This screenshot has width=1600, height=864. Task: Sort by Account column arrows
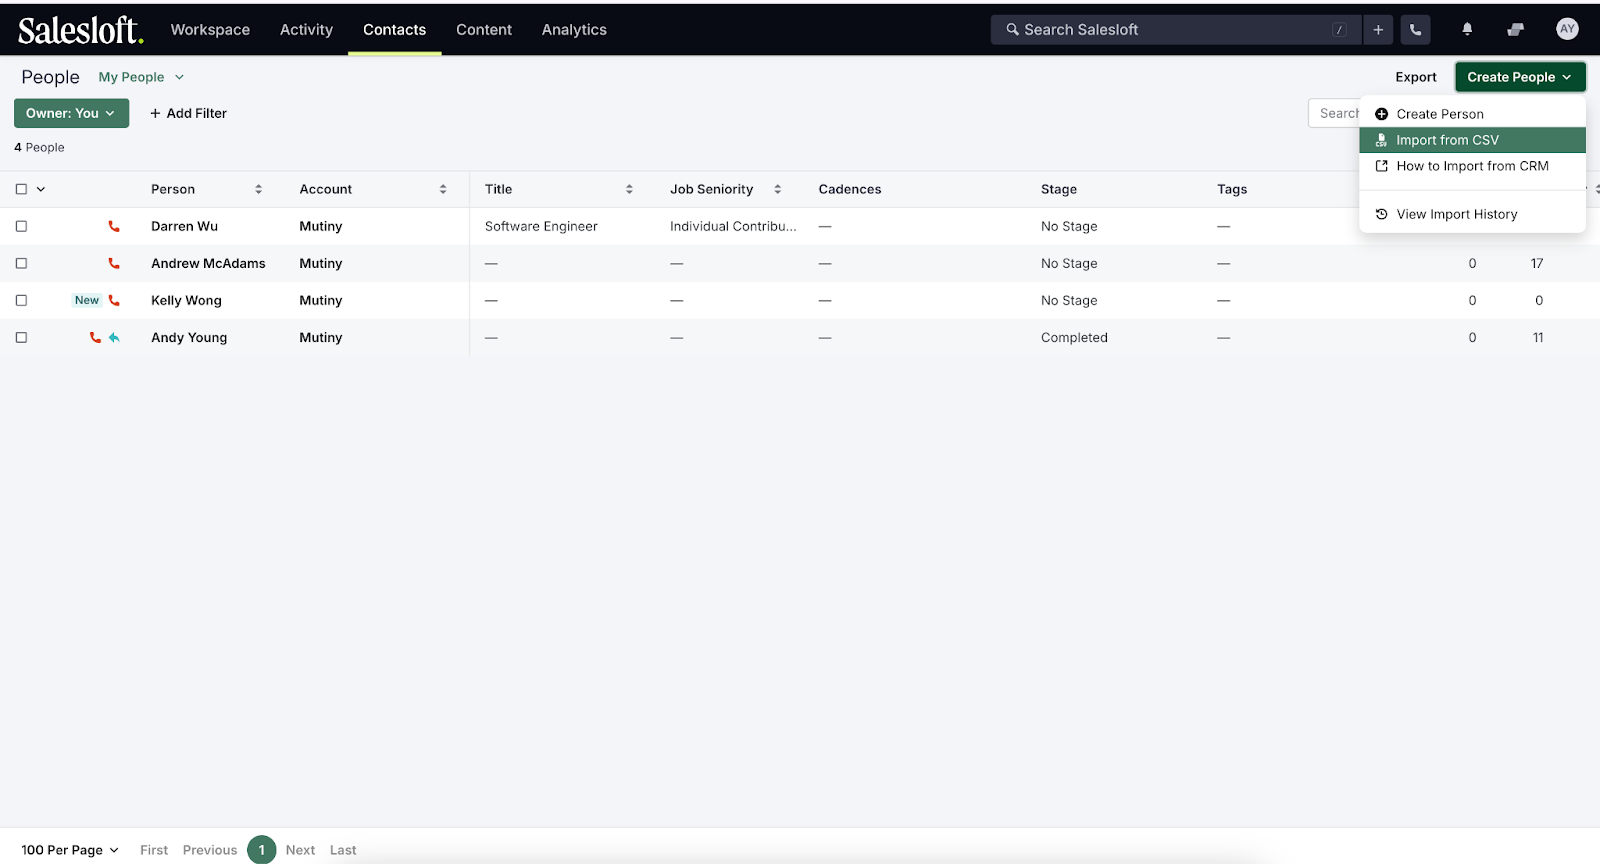click(x=443, y=189)
